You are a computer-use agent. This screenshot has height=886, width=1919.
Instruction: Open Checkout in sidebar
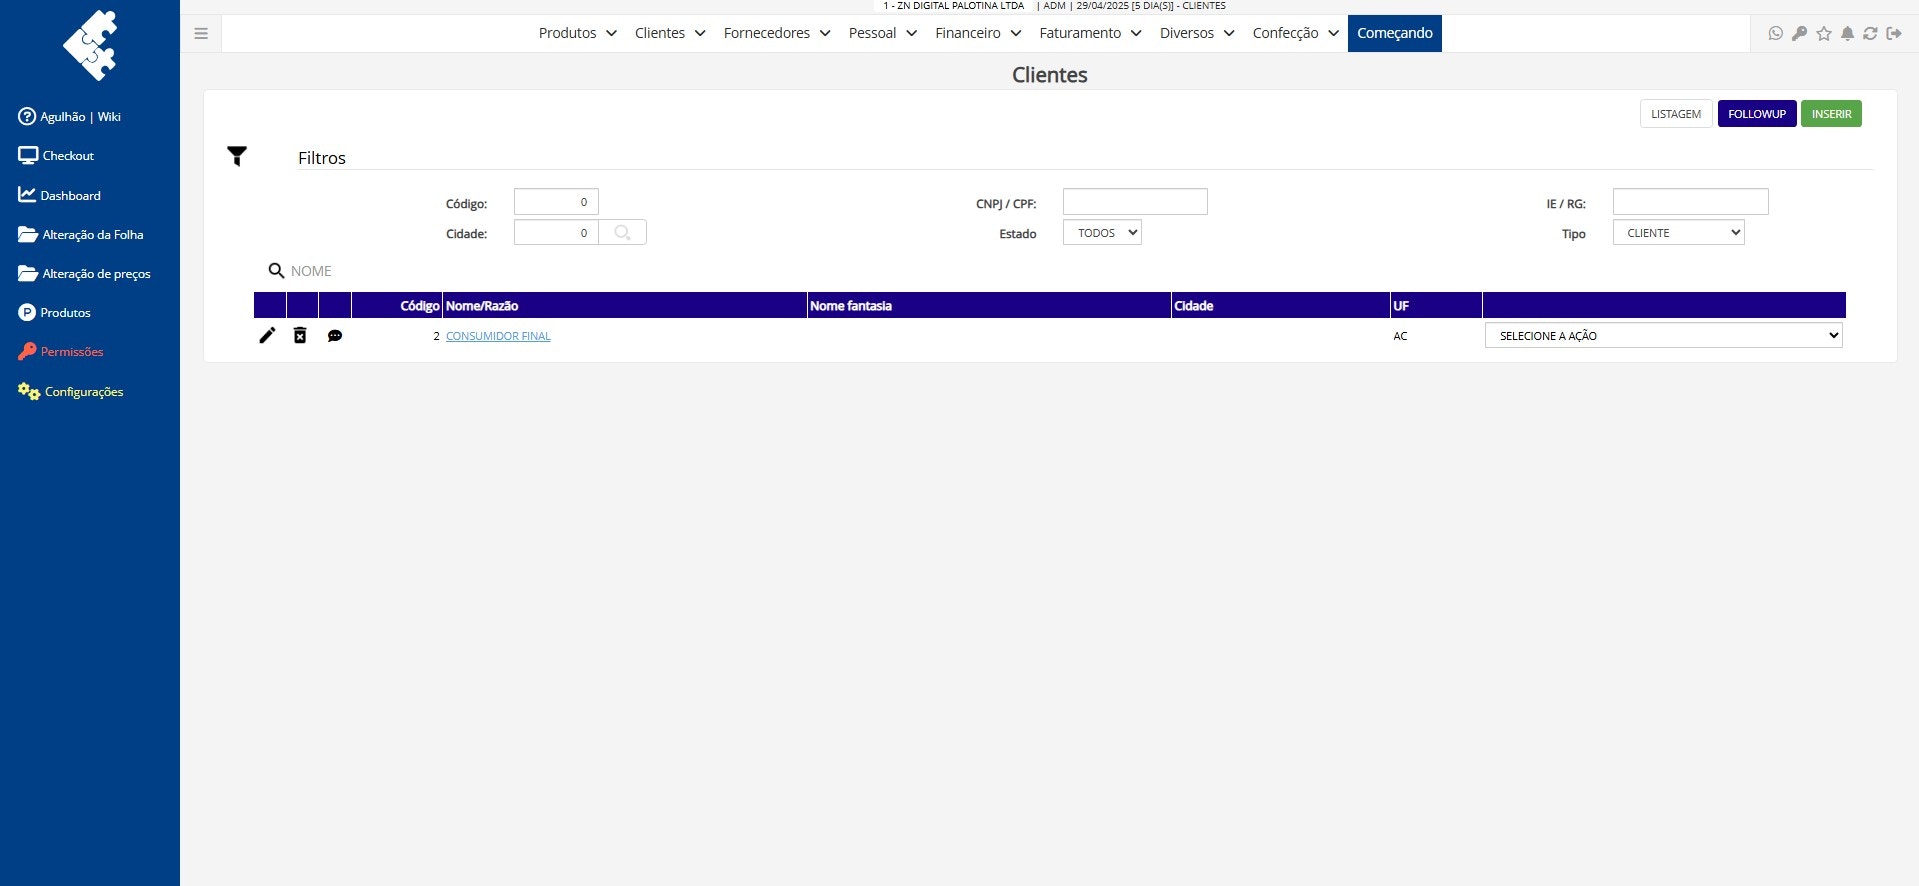pos(56,156)
